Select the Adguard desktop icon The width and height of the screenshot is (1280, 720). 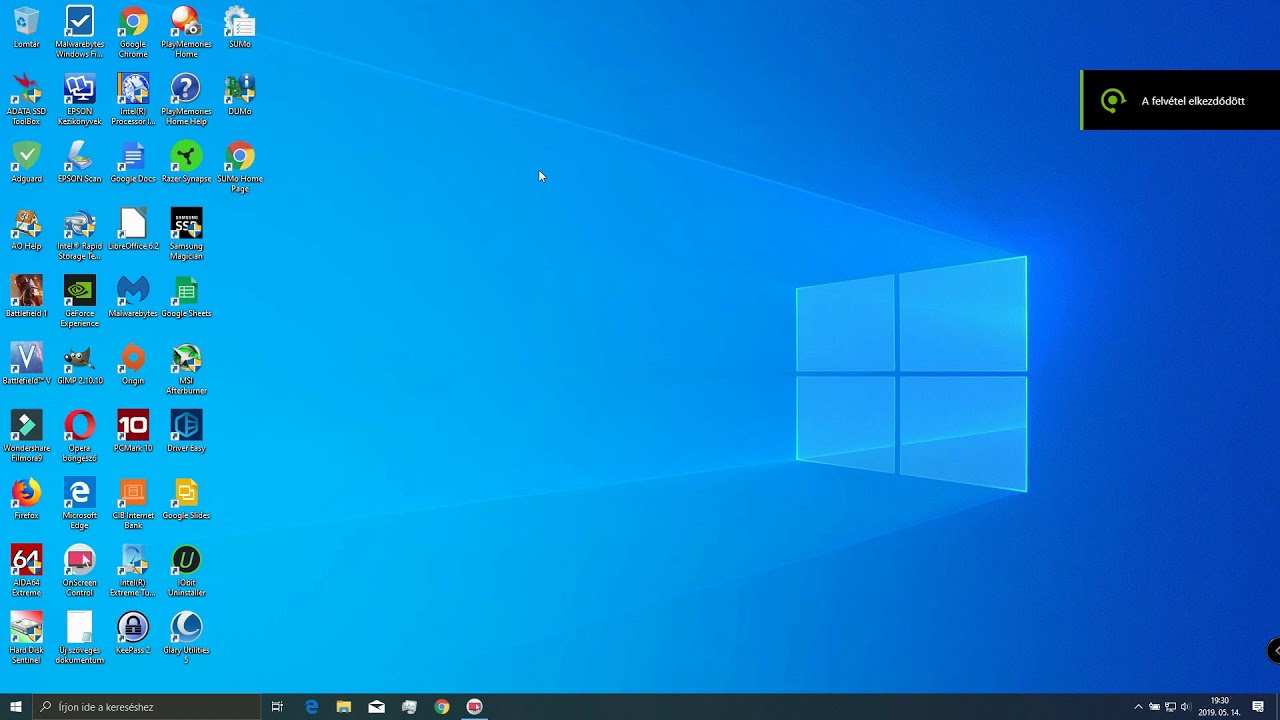(26, 162)
